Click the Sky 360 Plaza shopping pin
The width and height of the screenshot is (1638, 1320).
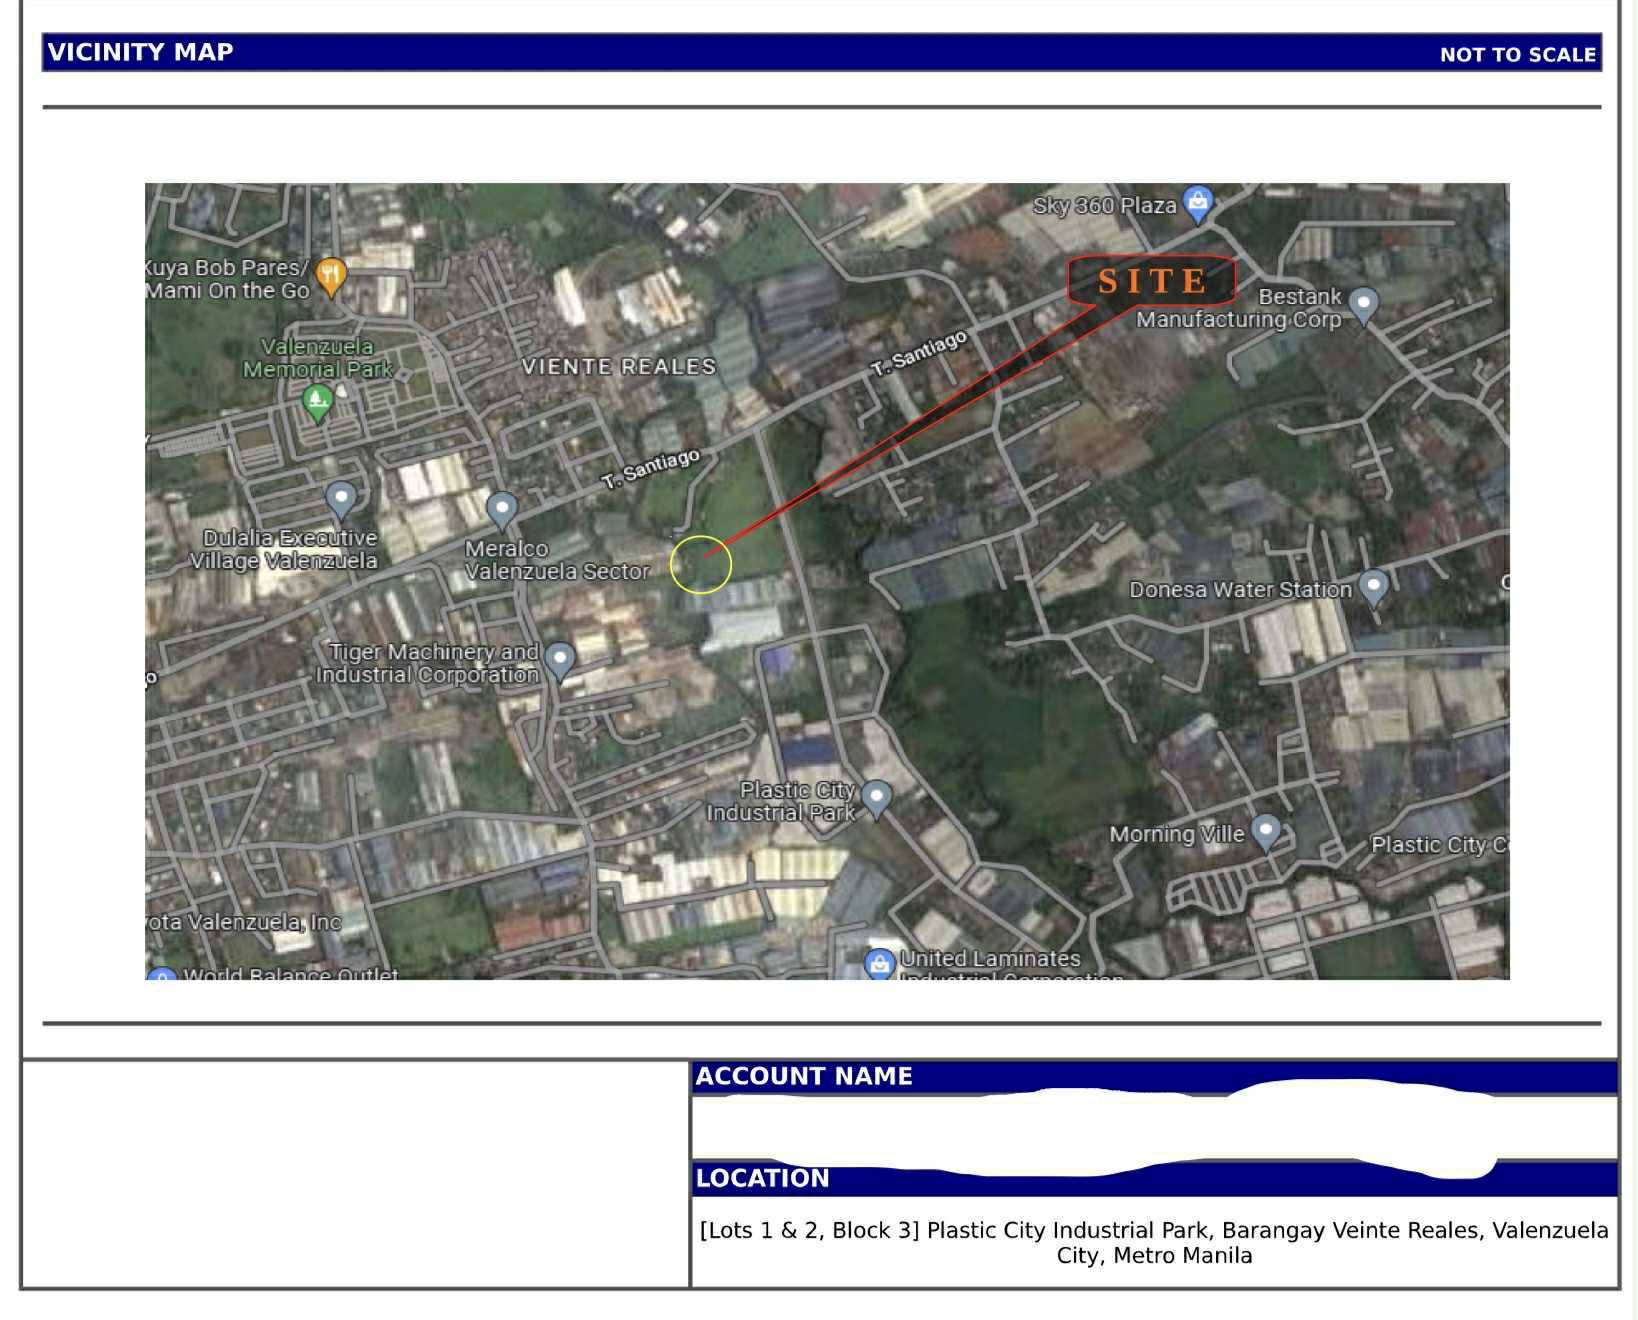tap(1197, 203)
